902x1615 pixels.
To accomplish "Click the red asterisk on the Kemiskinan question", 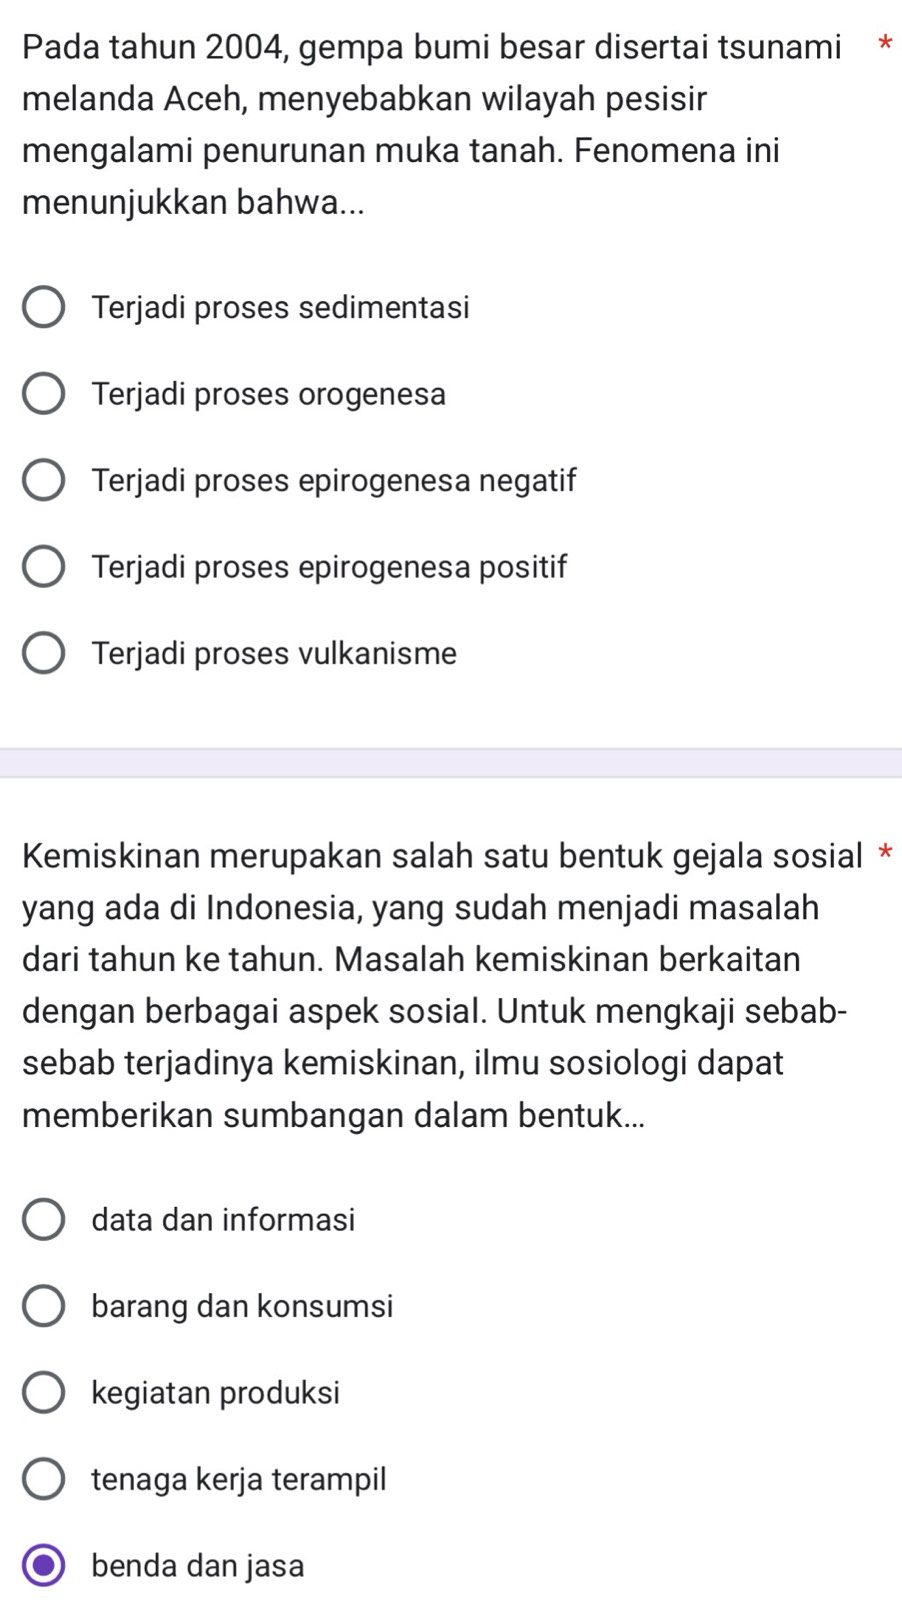I will (884, 855).
